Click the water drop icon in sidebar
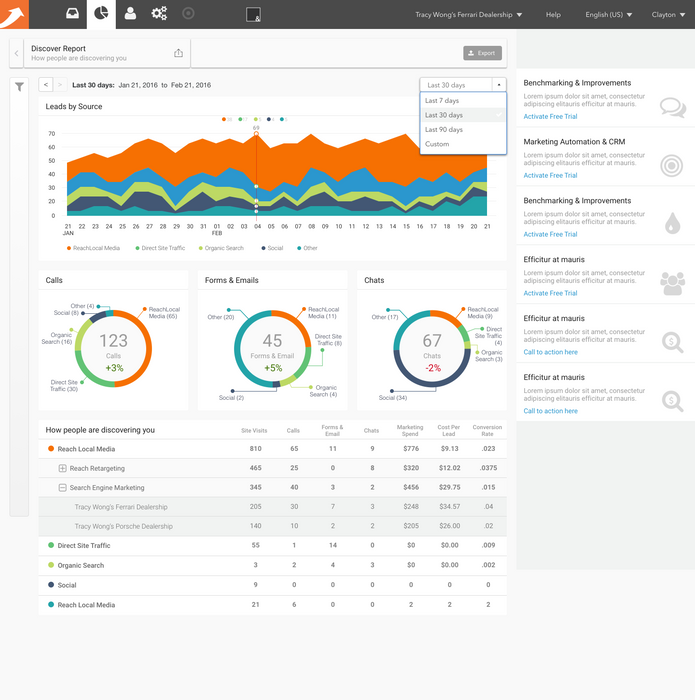Screen dimensions: 695x700 [x=672, y=223]
